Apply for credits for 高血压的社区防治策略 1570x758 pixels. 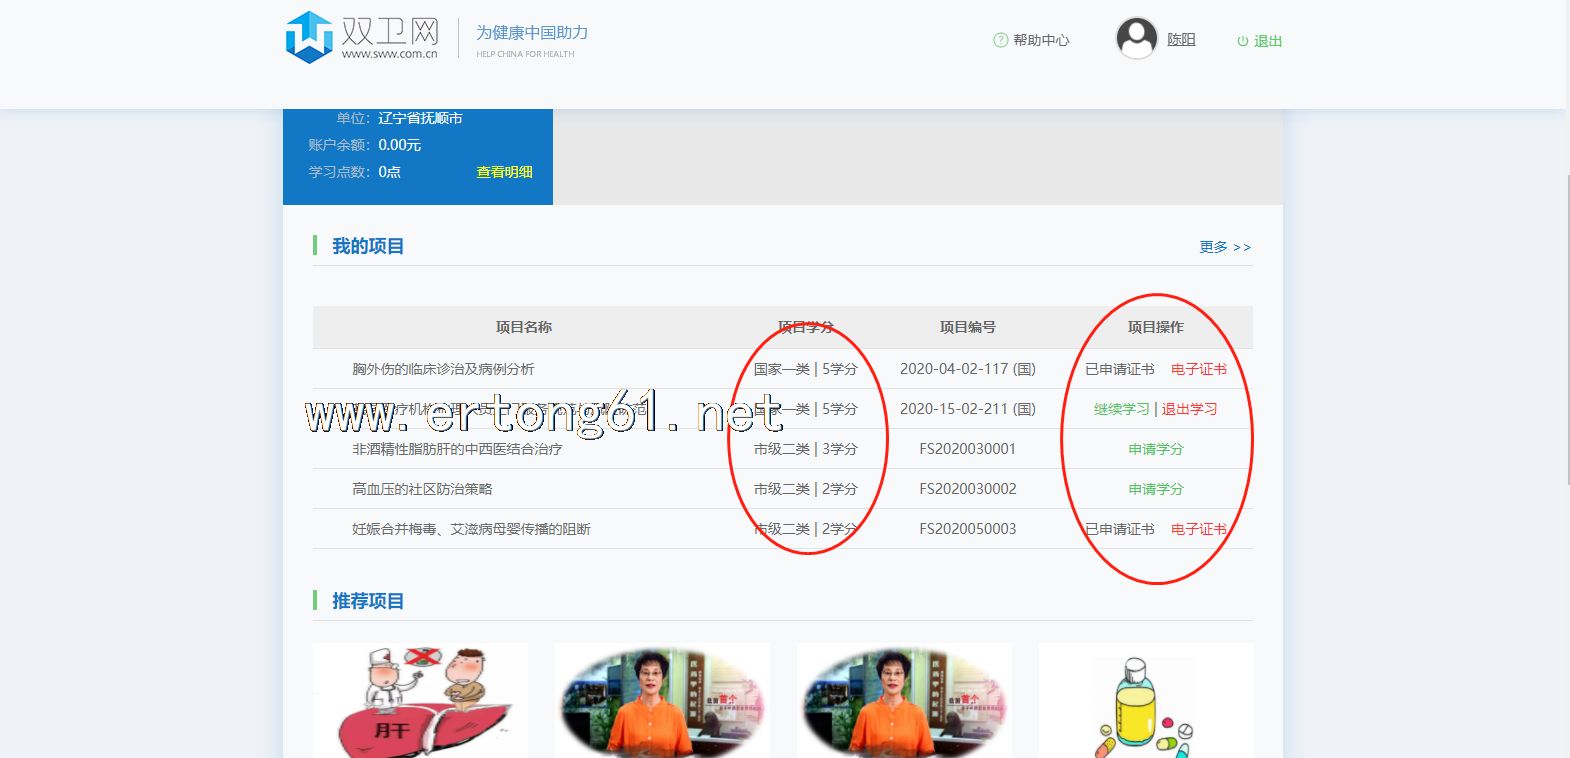coord(1155,489)
